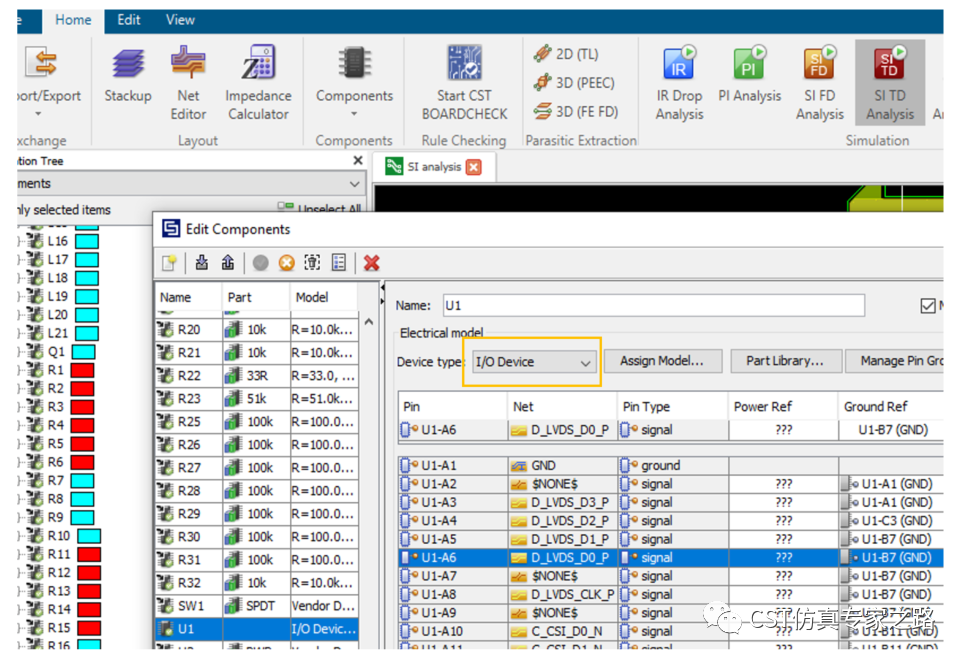Expand the R5 tree node

(x=20, y=444)
